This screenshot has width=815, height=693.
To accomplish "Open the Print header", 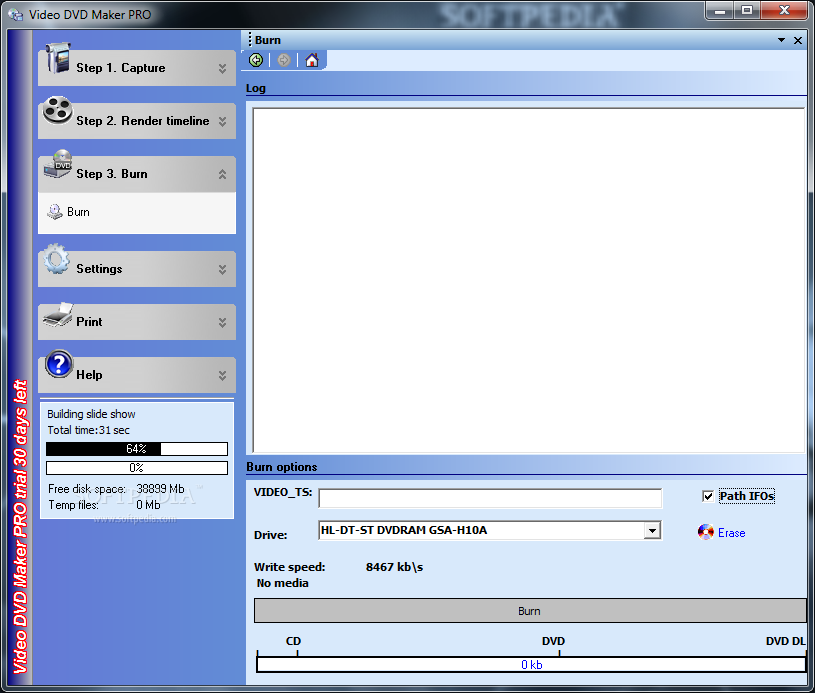I will pos(137,322).
